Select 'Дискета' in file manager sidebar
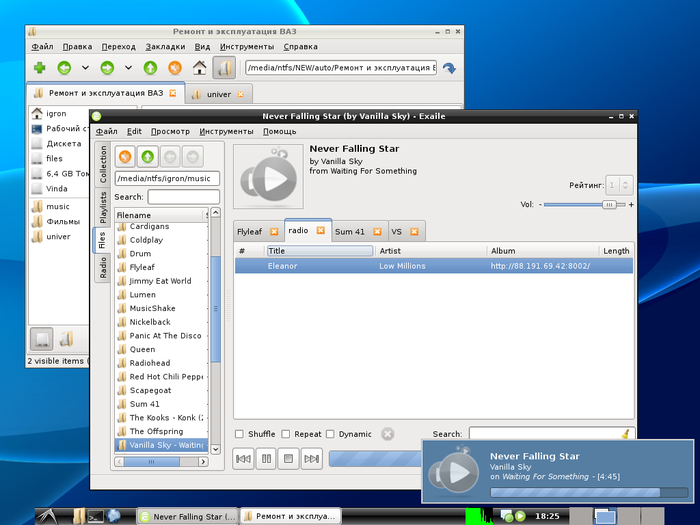This screenshot has height=525, width=700. click(x=63, y=143)
